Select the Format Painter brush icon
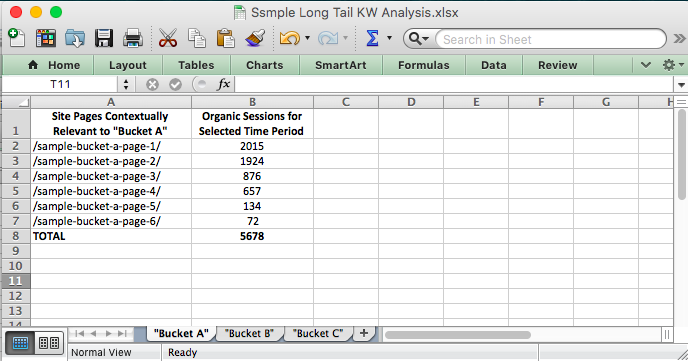The width and height of the screenshot is (688, 361). click(x=255, y=39)
